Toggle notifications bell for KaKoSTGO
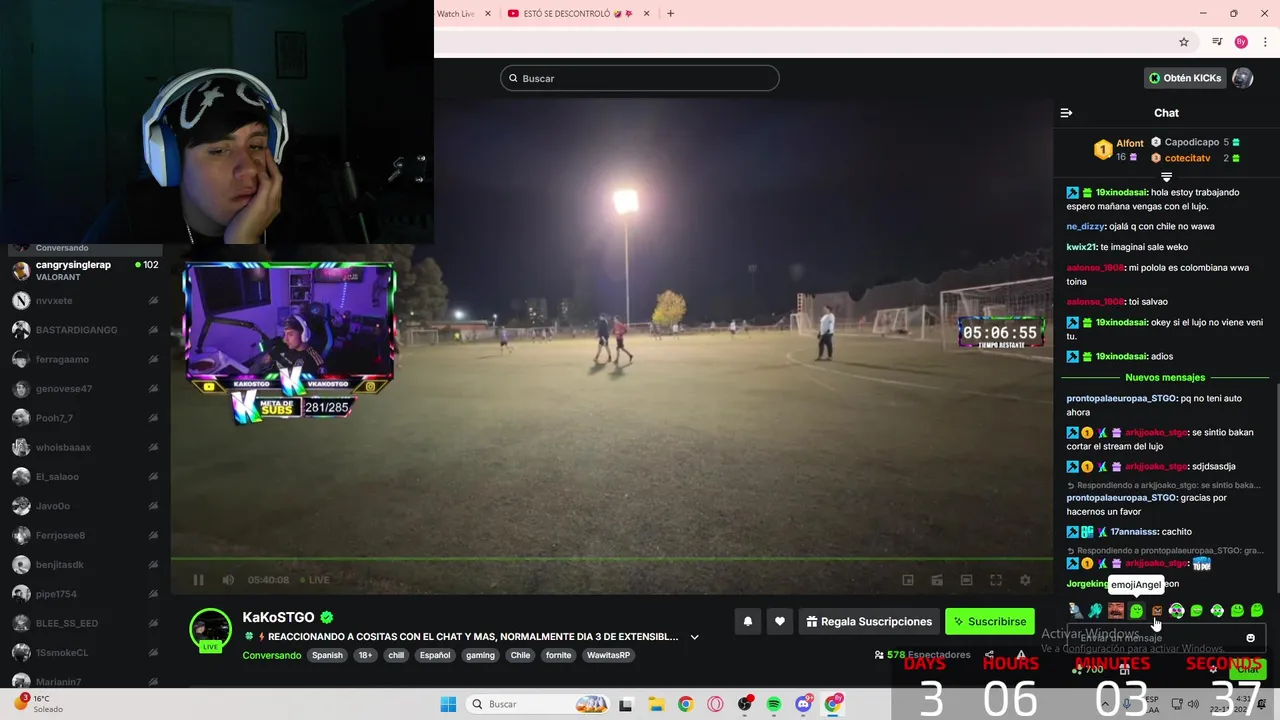 [747, 621]
